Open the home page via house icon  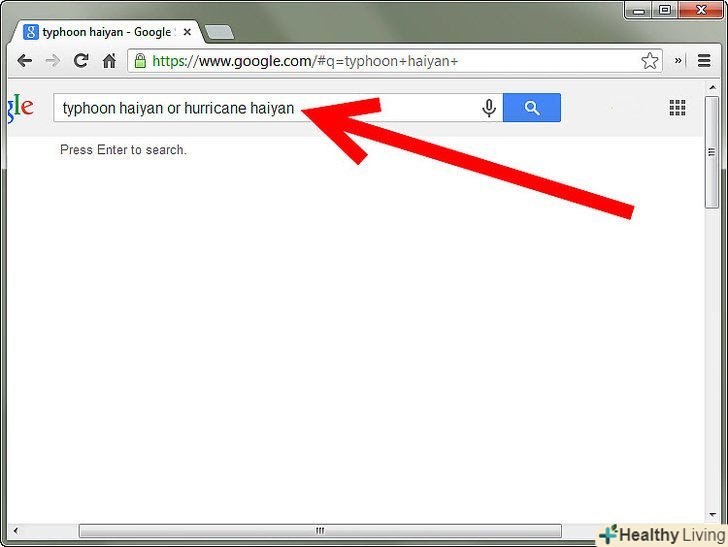point(110,61)
